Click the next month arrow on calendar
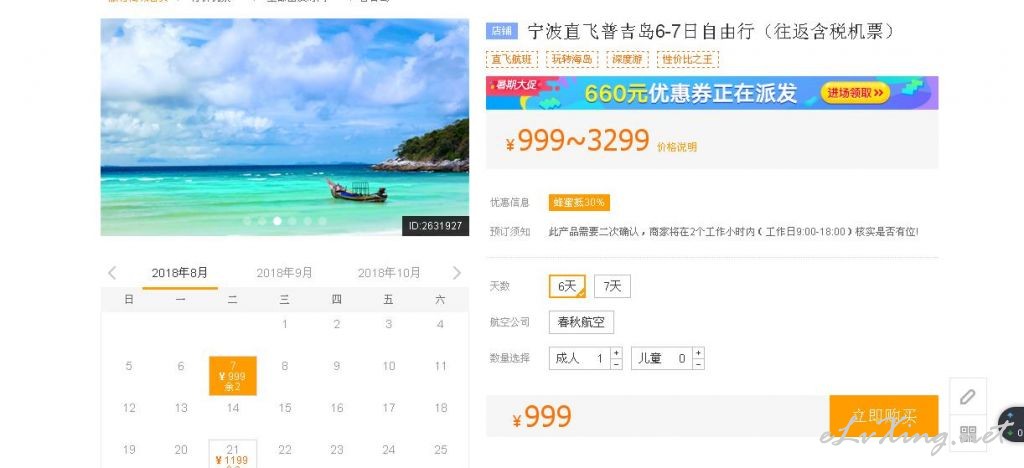 [456, 273]
